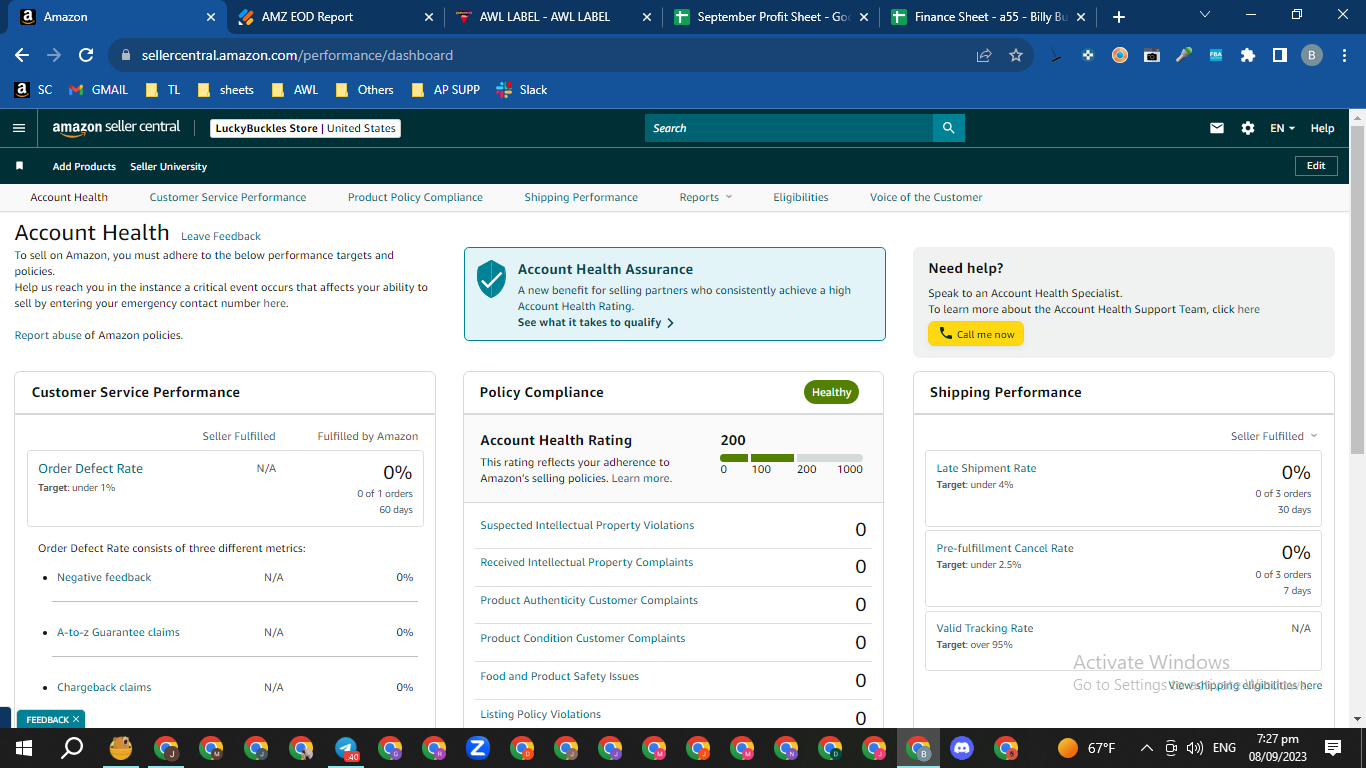This screenshot has height=768, width=1366.
Task: Click the Seller Central search field
Action: [789, 128]
